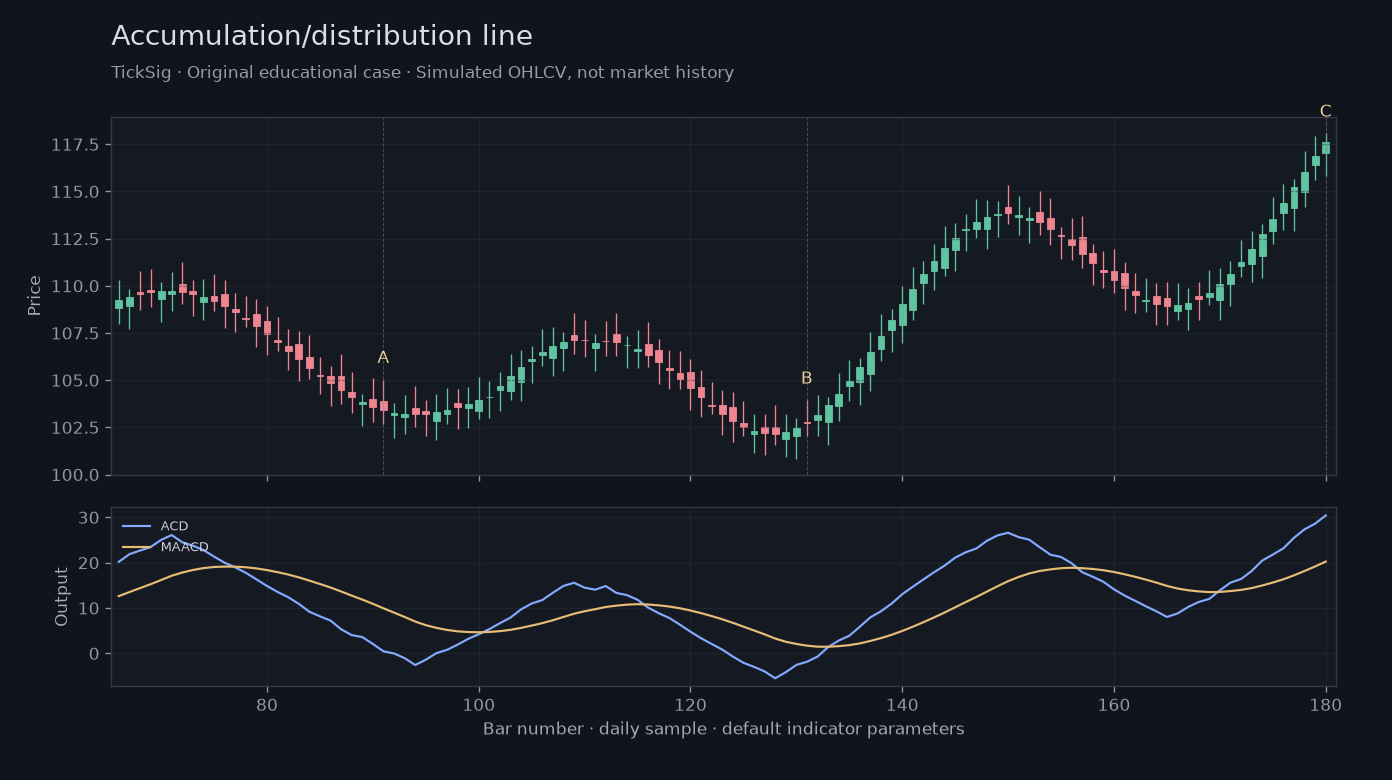Screen dimensions: 1392x780
Task: Click output axis tick 20
Action: click(89, 563)
